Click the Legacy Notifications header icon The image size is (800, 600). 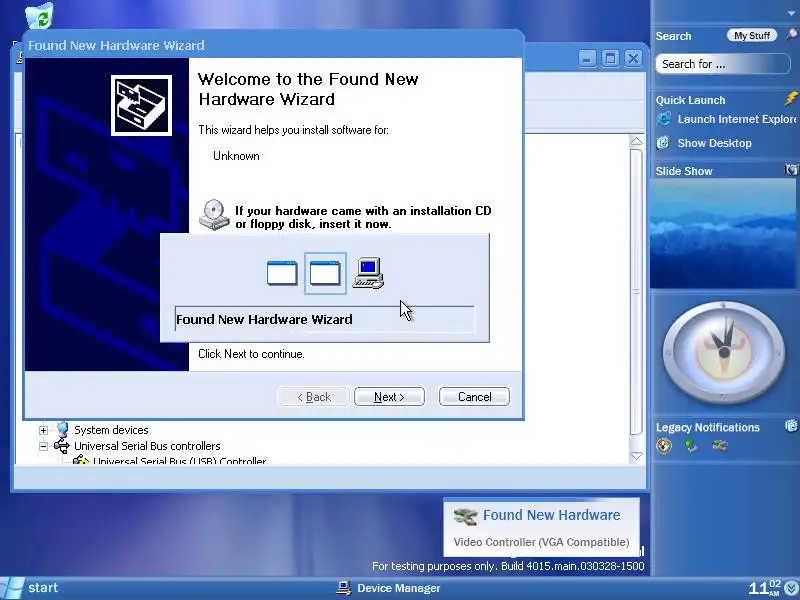pyautogui.click(x=791, y=426)
